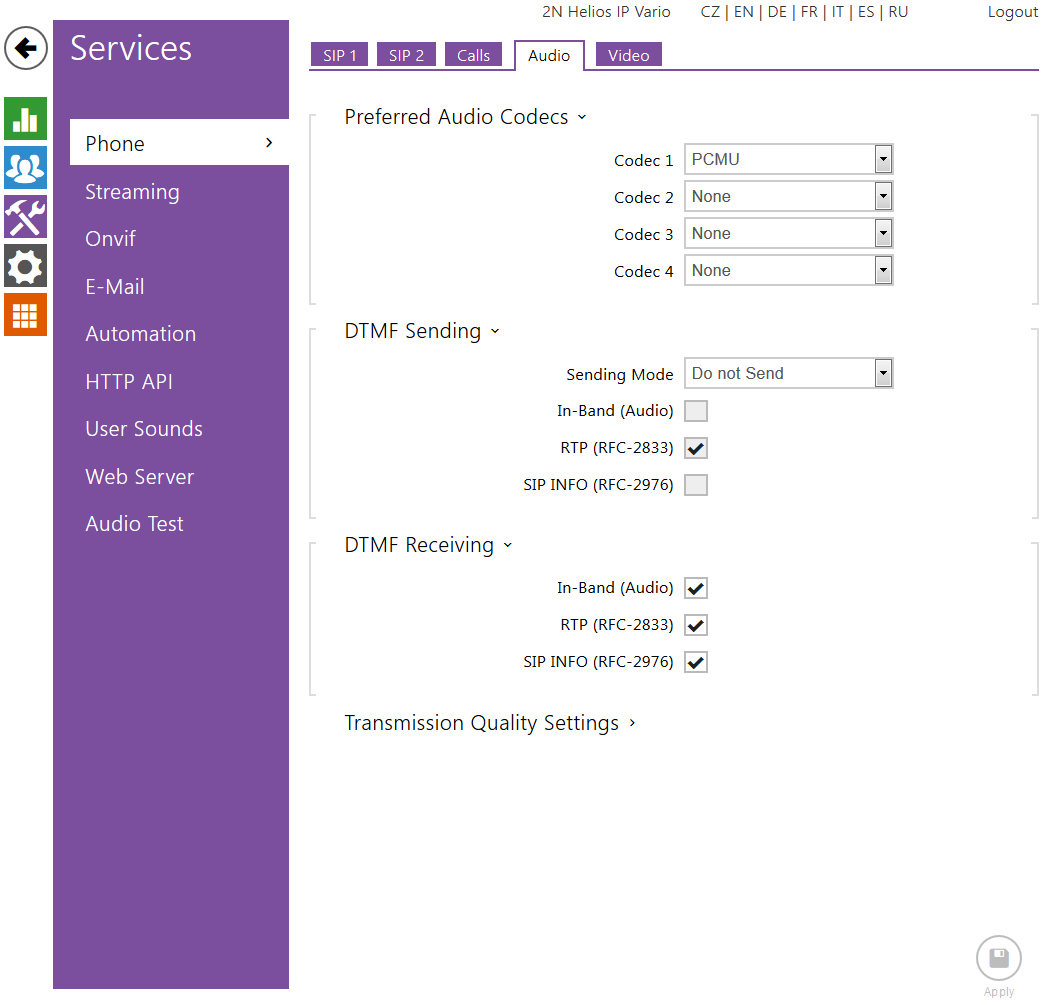Switch to the Video tab
The image size is (1043, 1005).
[x=628, y=56]
